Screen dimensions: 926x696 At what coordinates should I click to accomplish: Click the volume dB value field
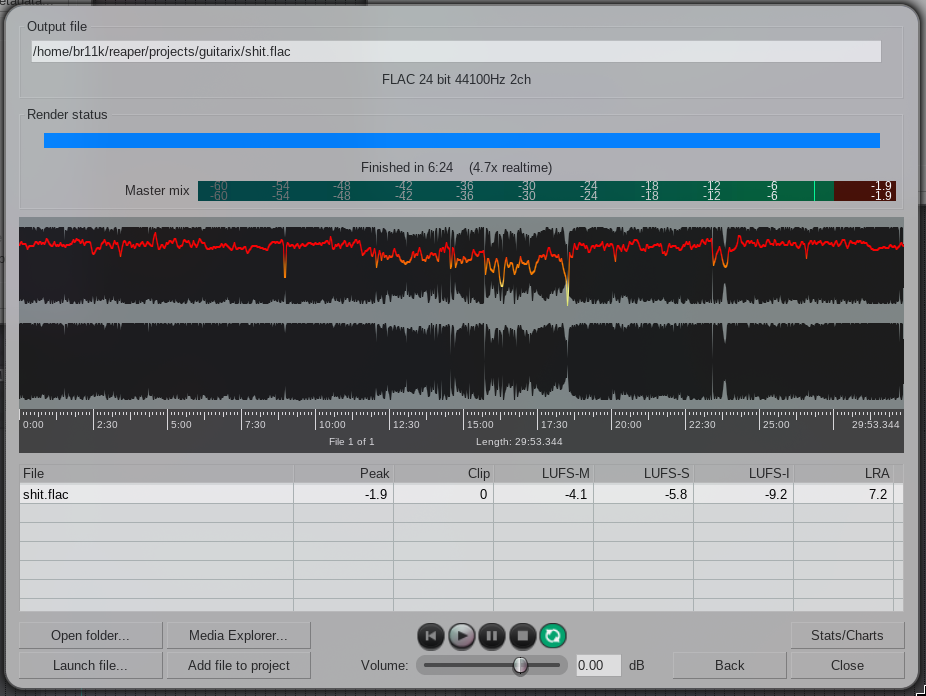(x=598, y=665)
